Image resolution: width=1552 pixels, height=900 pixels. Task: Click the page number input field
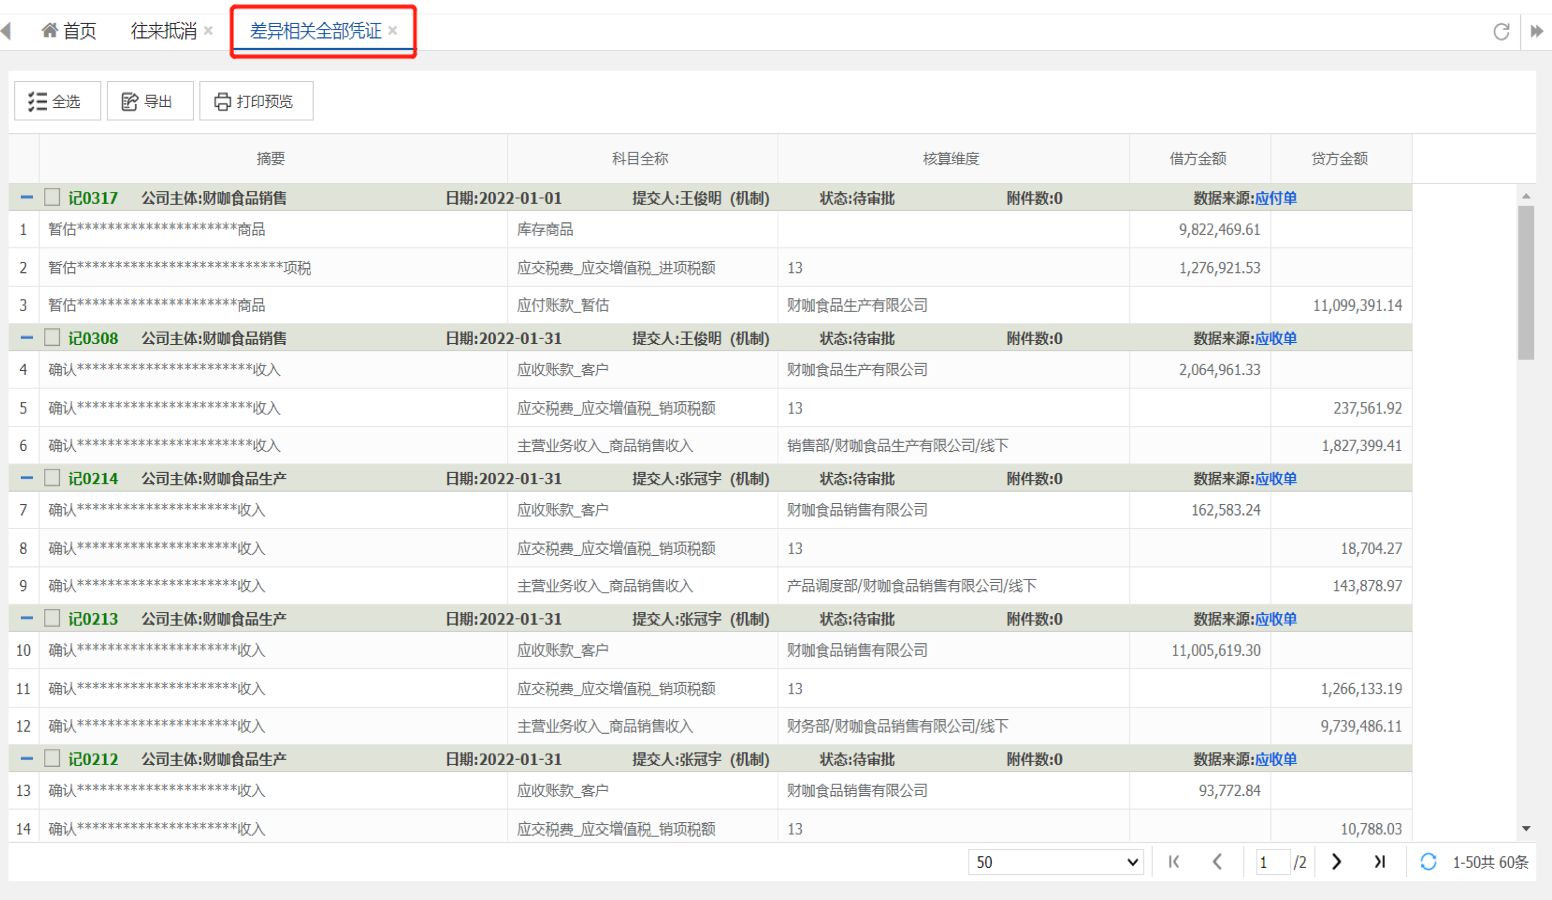1271,862
